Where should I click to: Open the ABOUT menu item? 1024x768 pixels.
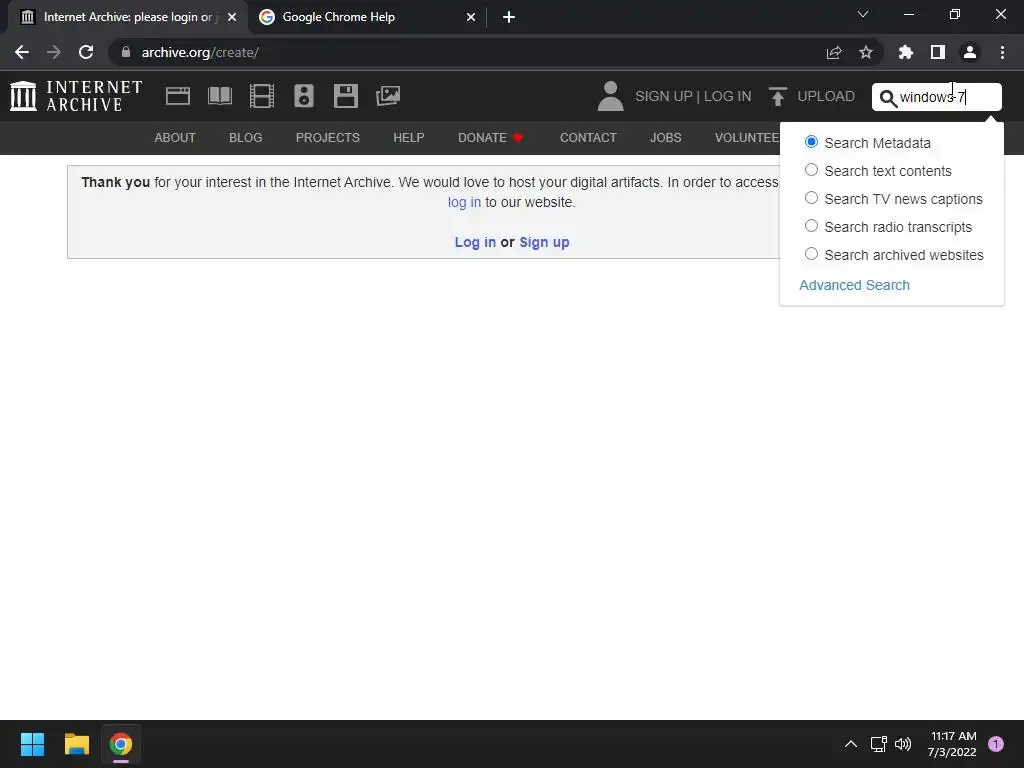click(175, 138)
